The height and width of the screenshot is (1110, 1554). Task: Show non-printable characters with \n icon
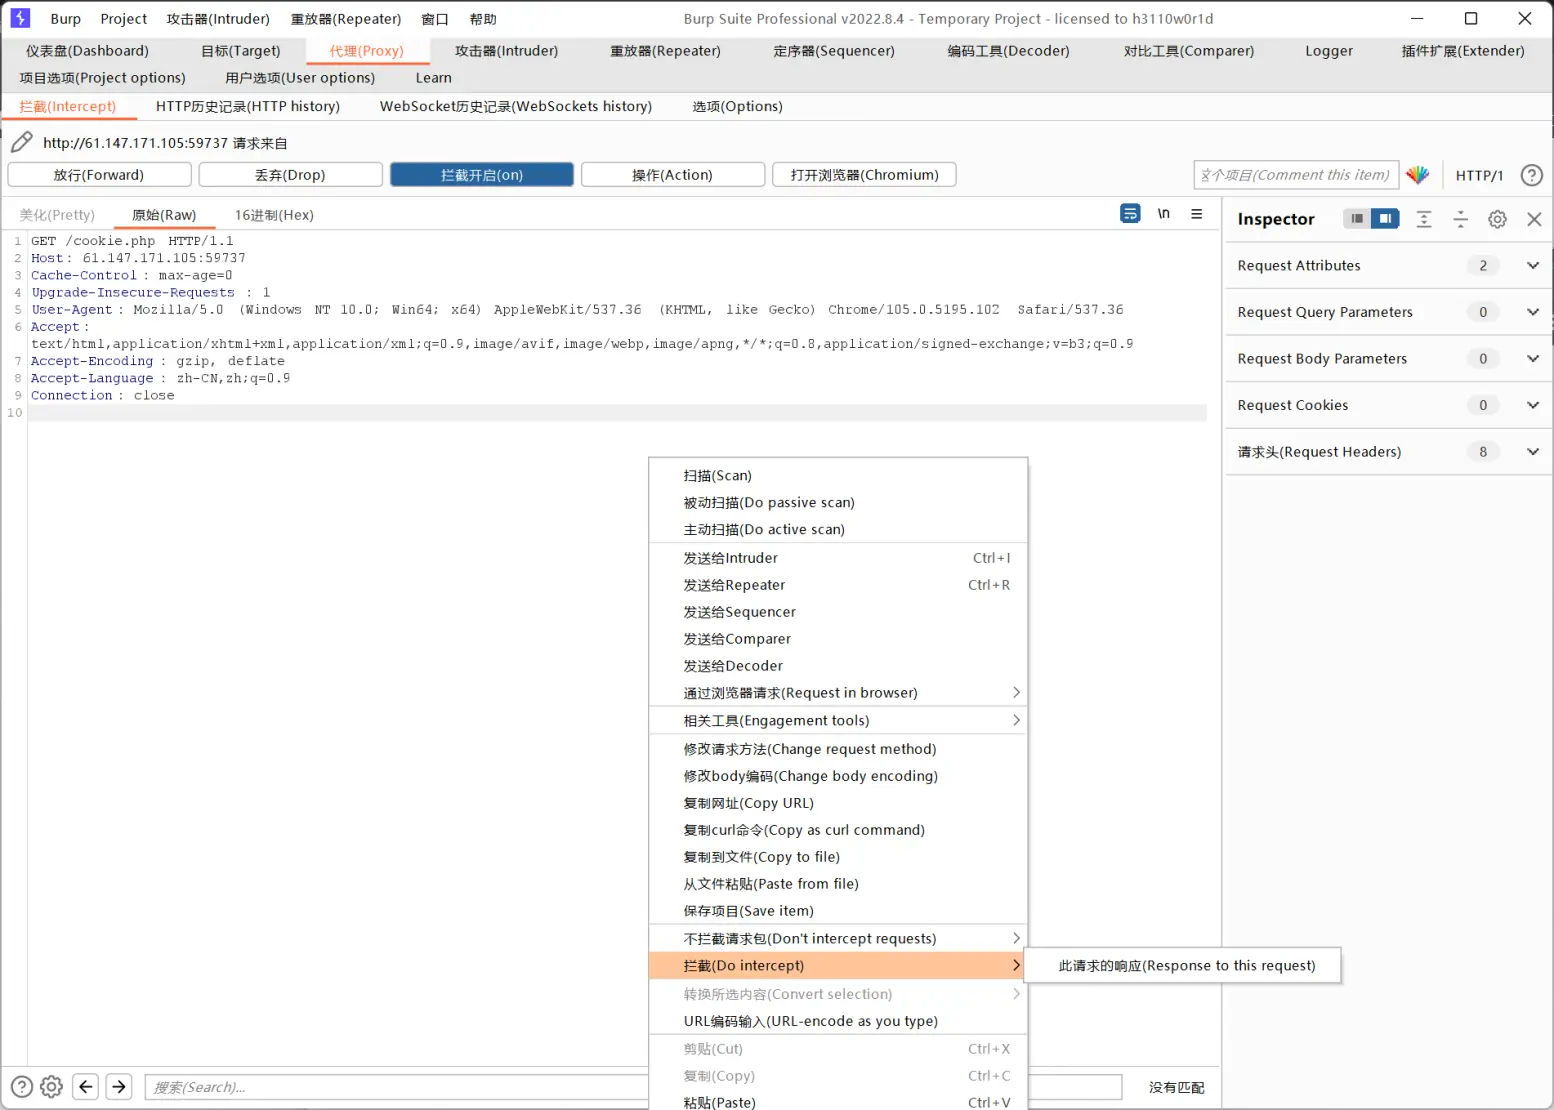click(x=1164, y=214)
